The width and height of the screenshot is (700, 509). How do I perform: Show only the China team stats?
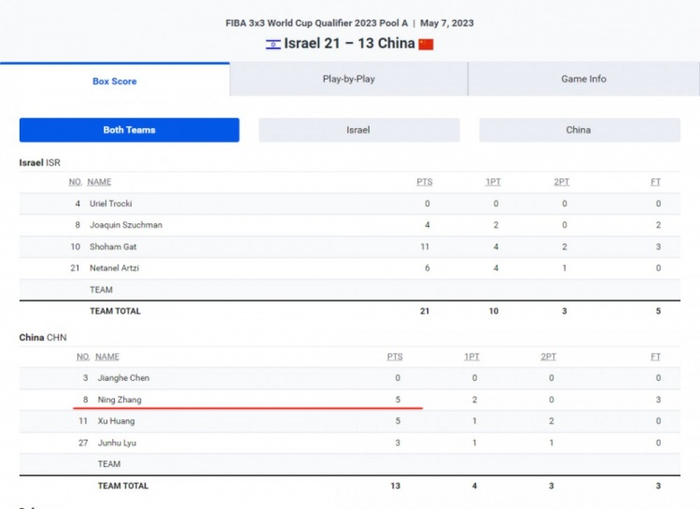coord(578,130)
